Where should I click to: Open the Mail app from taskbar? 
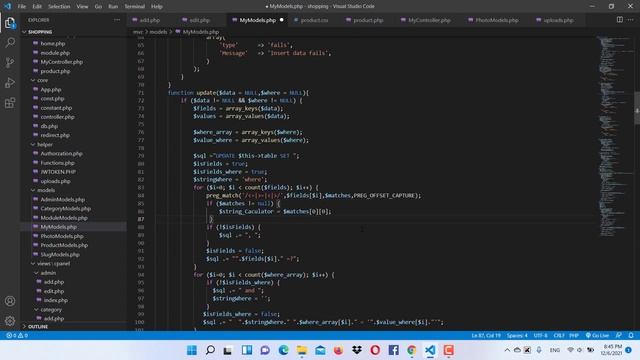click(x=320, y=350)
